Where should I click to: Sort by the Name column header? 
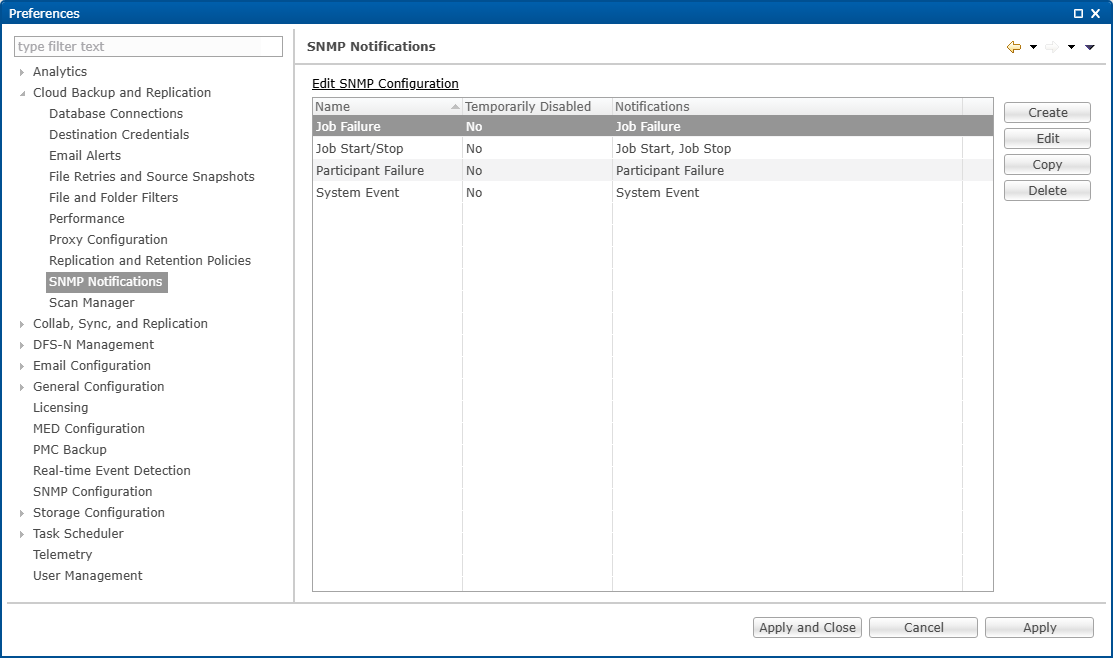[388, 106]
